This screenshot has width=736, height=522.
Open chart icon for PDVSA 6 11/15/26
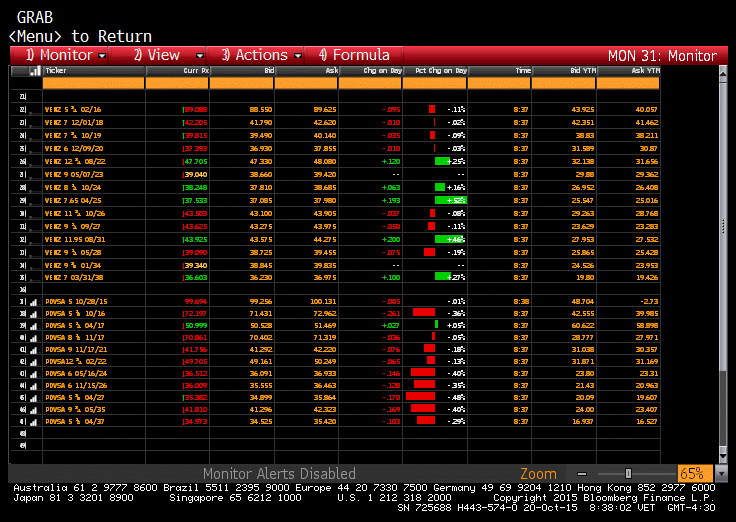[33, 386]
